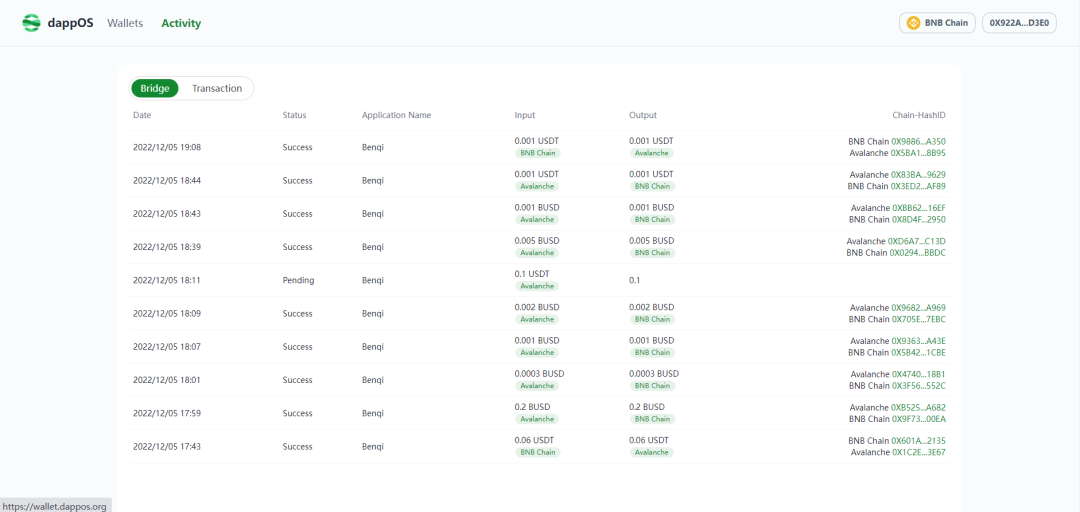Open the BNB Chain network selector

pos(937,23)
